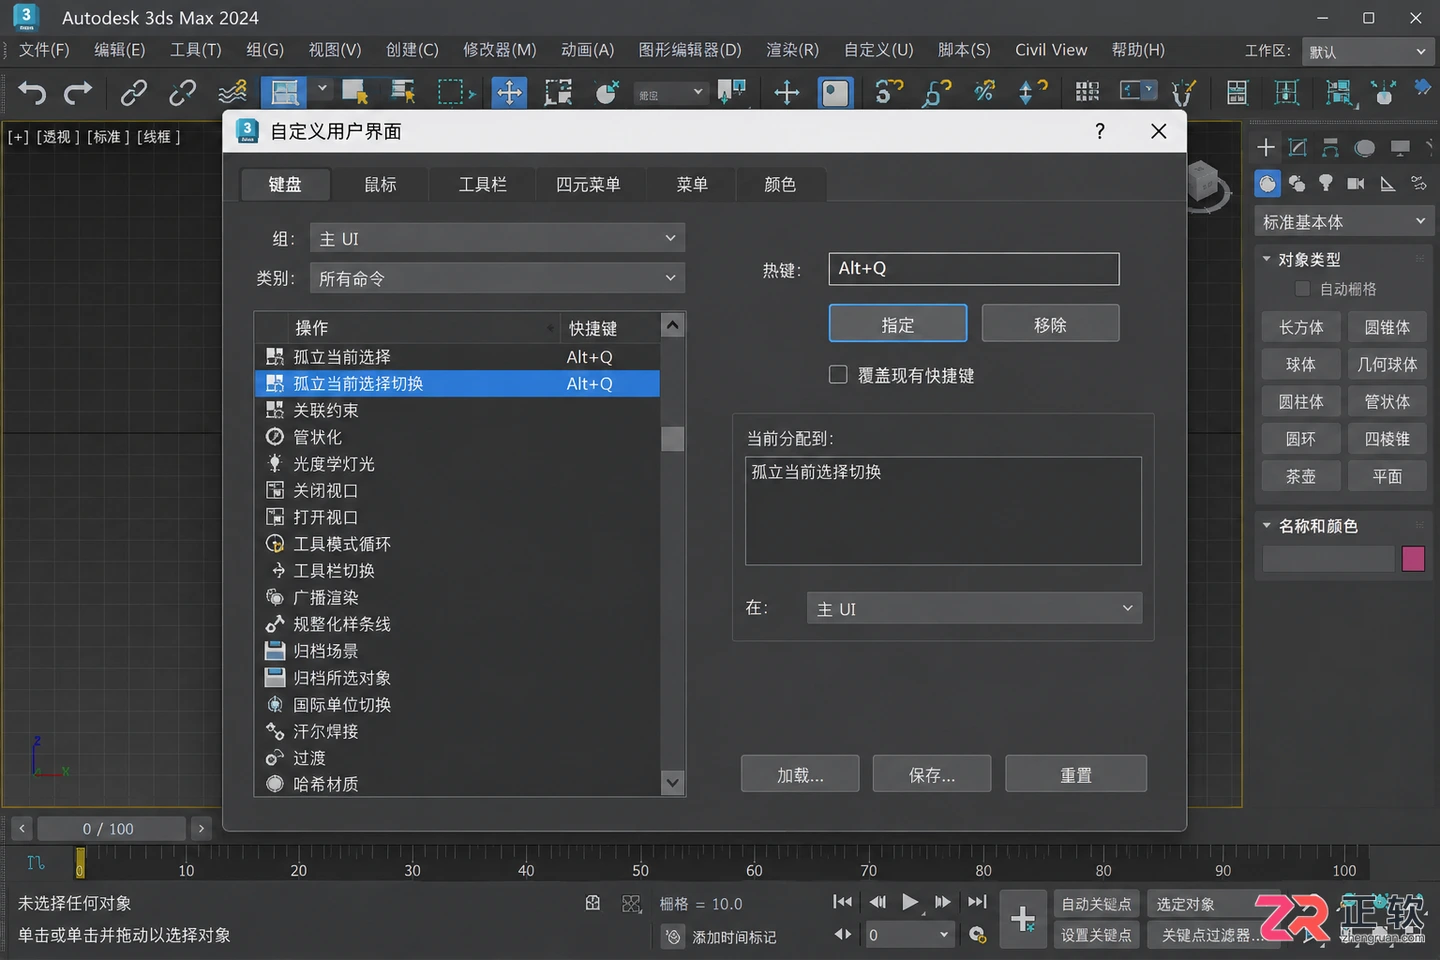This screenshot has height=960, width=1440.
Task: Go to animation start frame
Action: (x=843, y=902)
